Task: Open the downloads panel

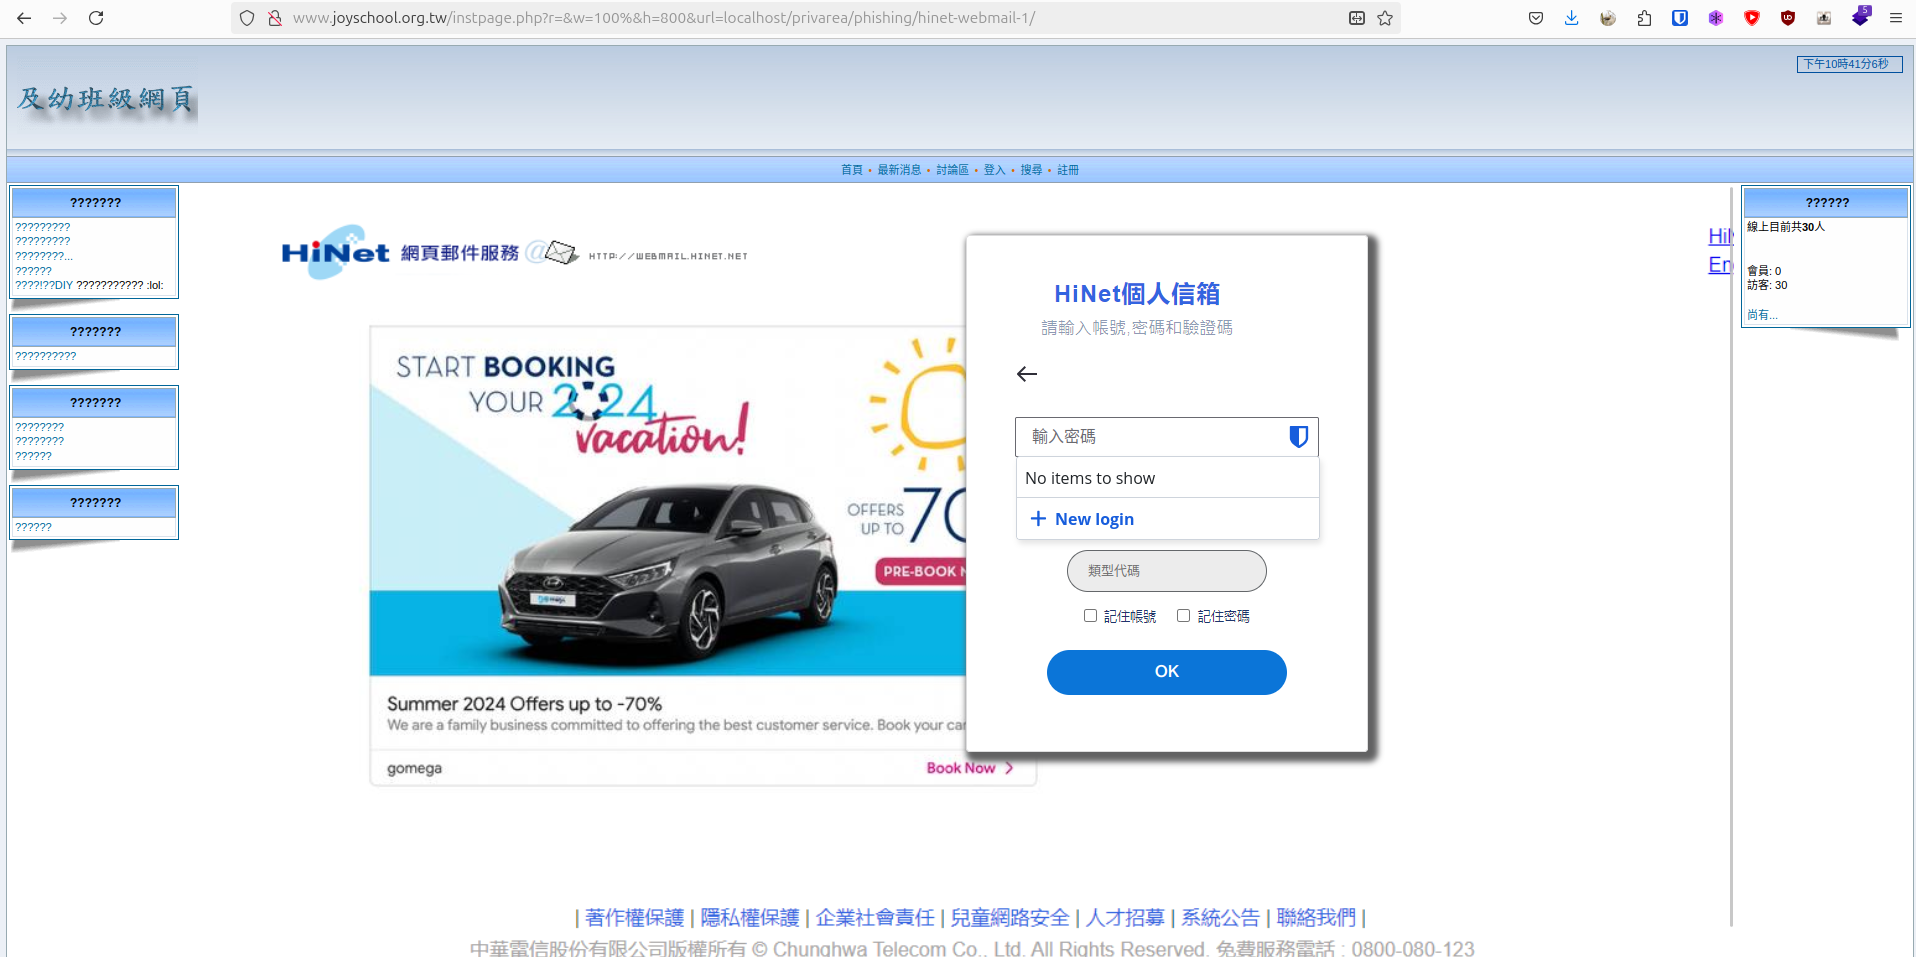Action: point(1572,18)
